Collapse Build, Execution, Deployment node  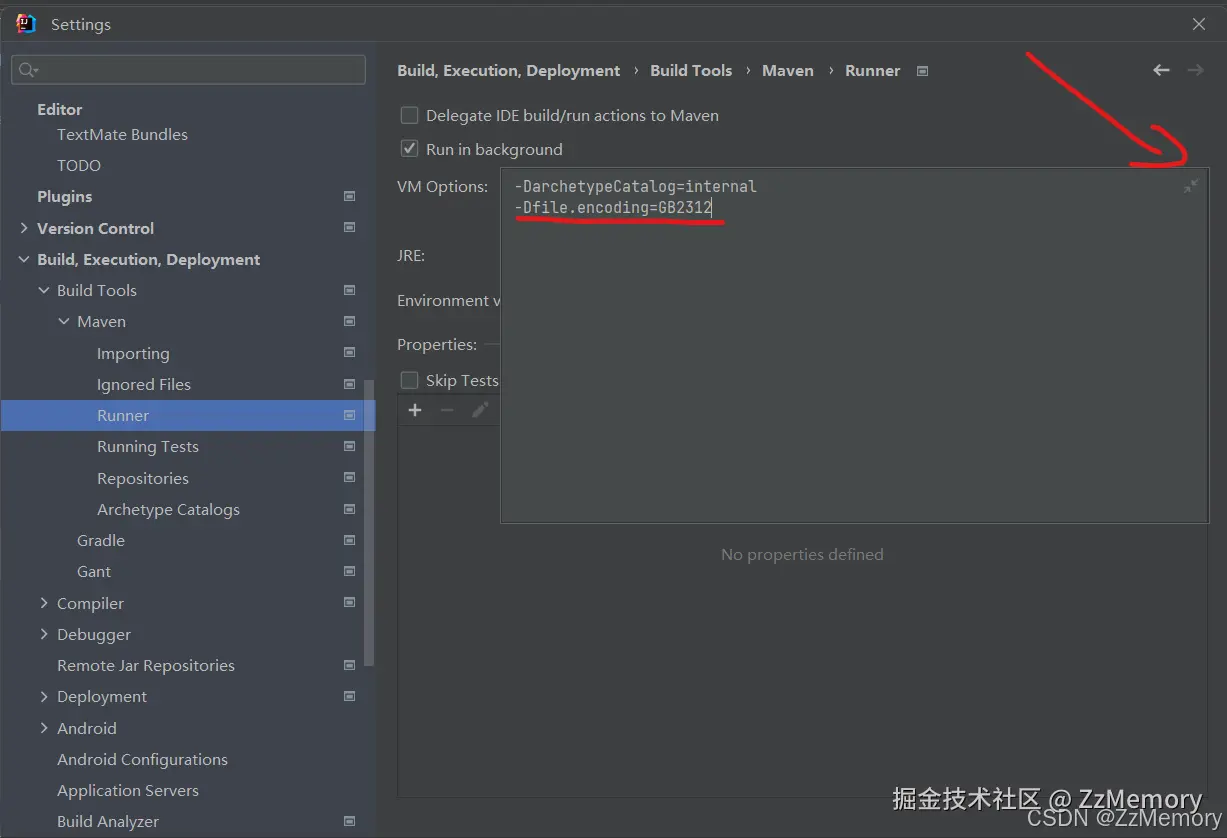click(23, 259)
